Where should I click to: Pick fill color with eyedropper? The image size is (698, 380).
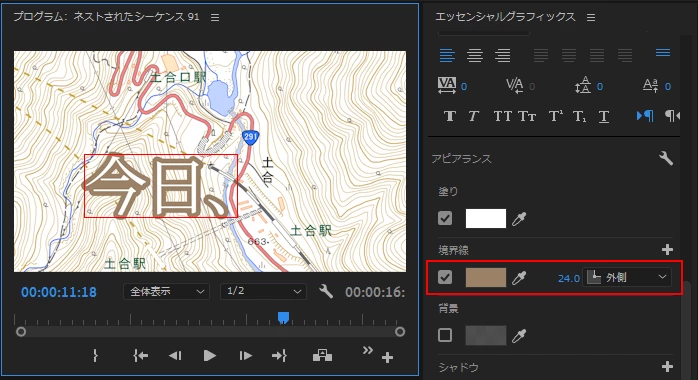pos(519,218)
